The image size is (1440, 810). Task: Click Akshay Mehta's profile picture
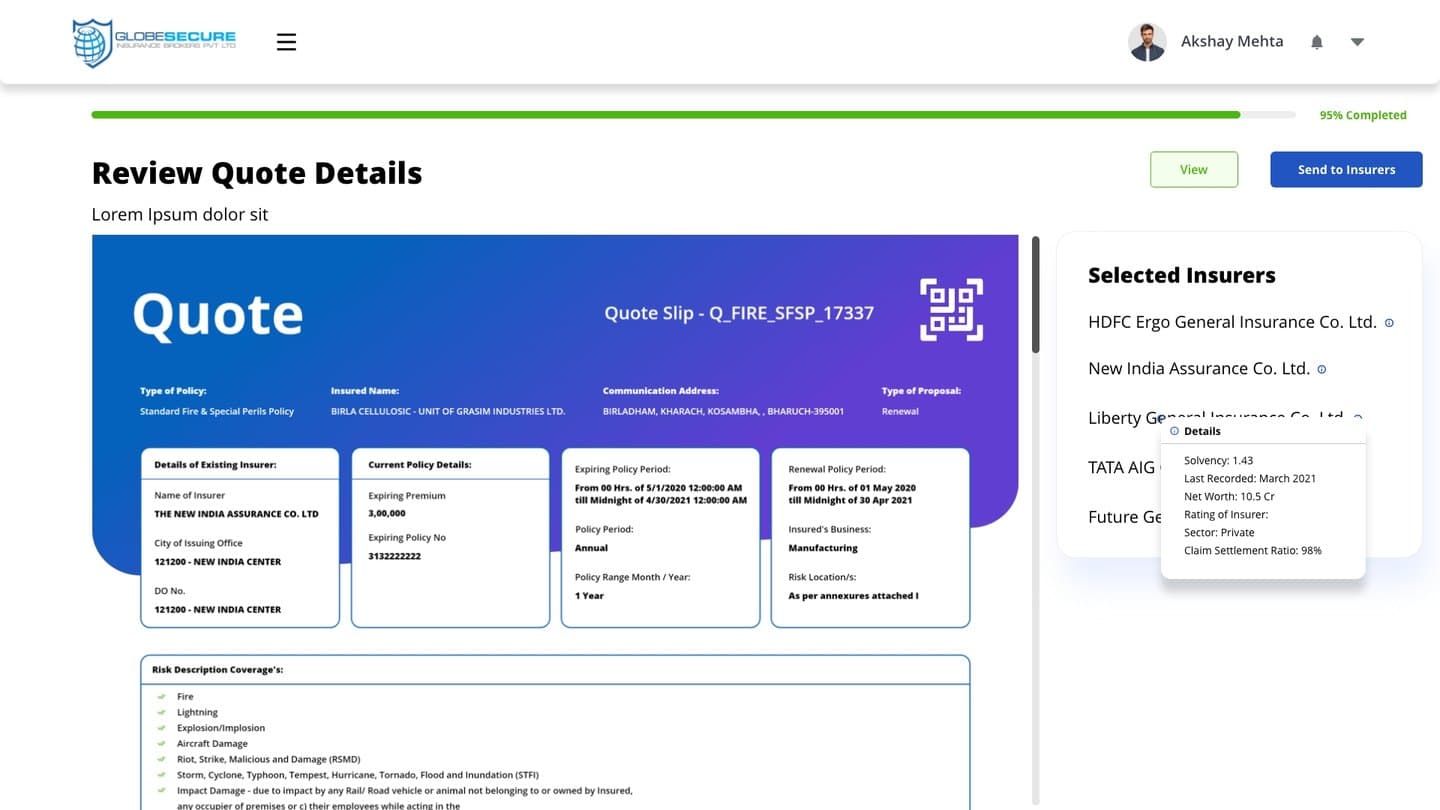(x=1147, y=42)
